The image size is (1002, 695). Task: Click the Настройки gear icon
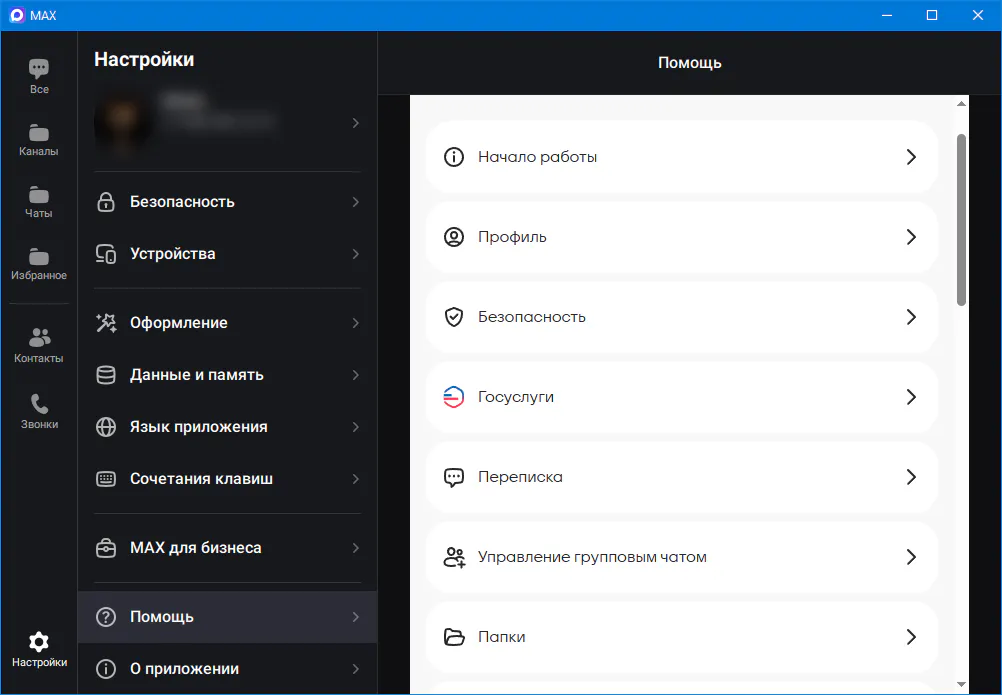click(x=39, y=641)
